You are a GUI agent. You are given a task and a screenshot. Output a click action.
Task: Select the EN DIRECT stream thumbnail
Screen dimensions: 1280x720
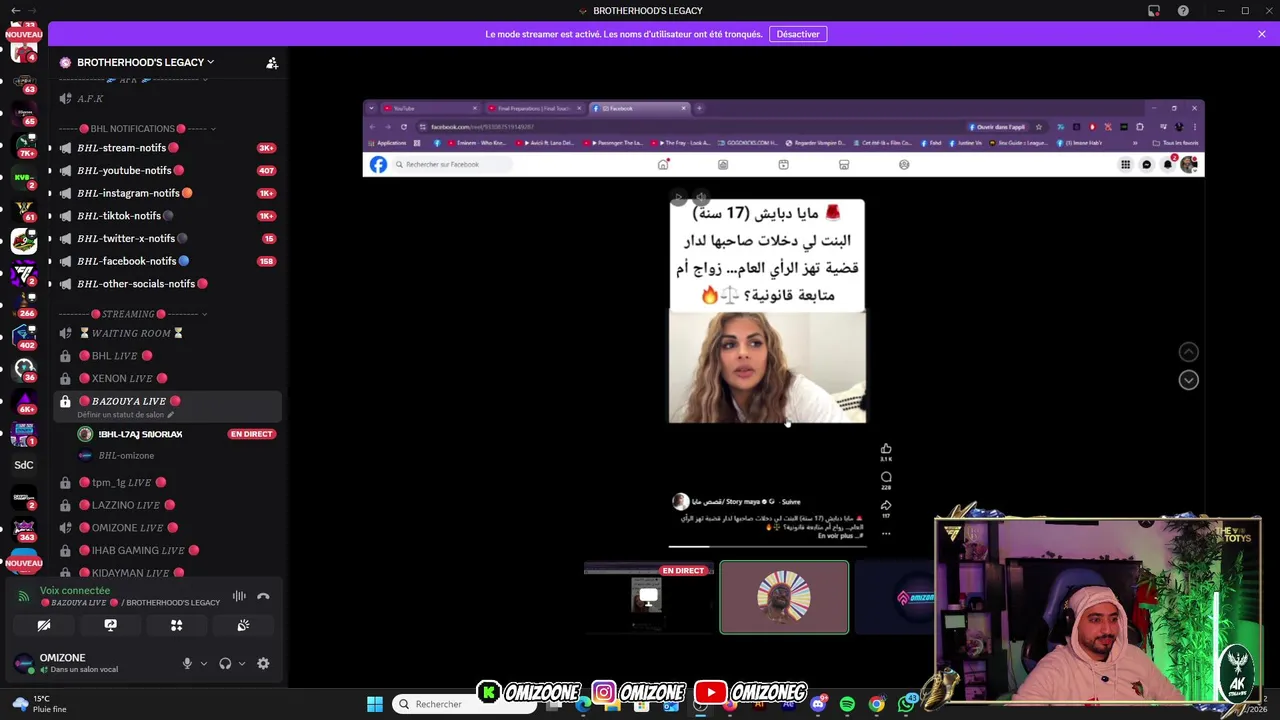(649, 598)
